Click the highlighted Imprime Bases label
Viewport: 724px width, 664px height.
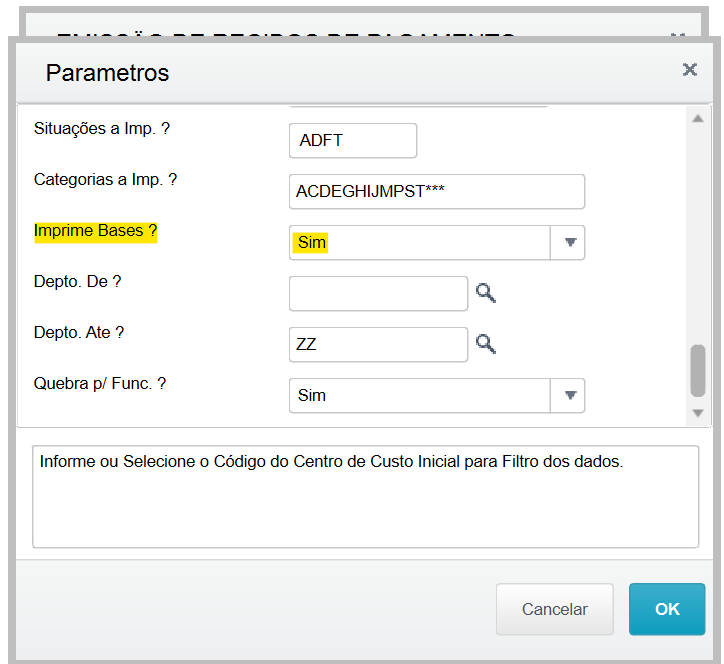[x=96, y=231]
